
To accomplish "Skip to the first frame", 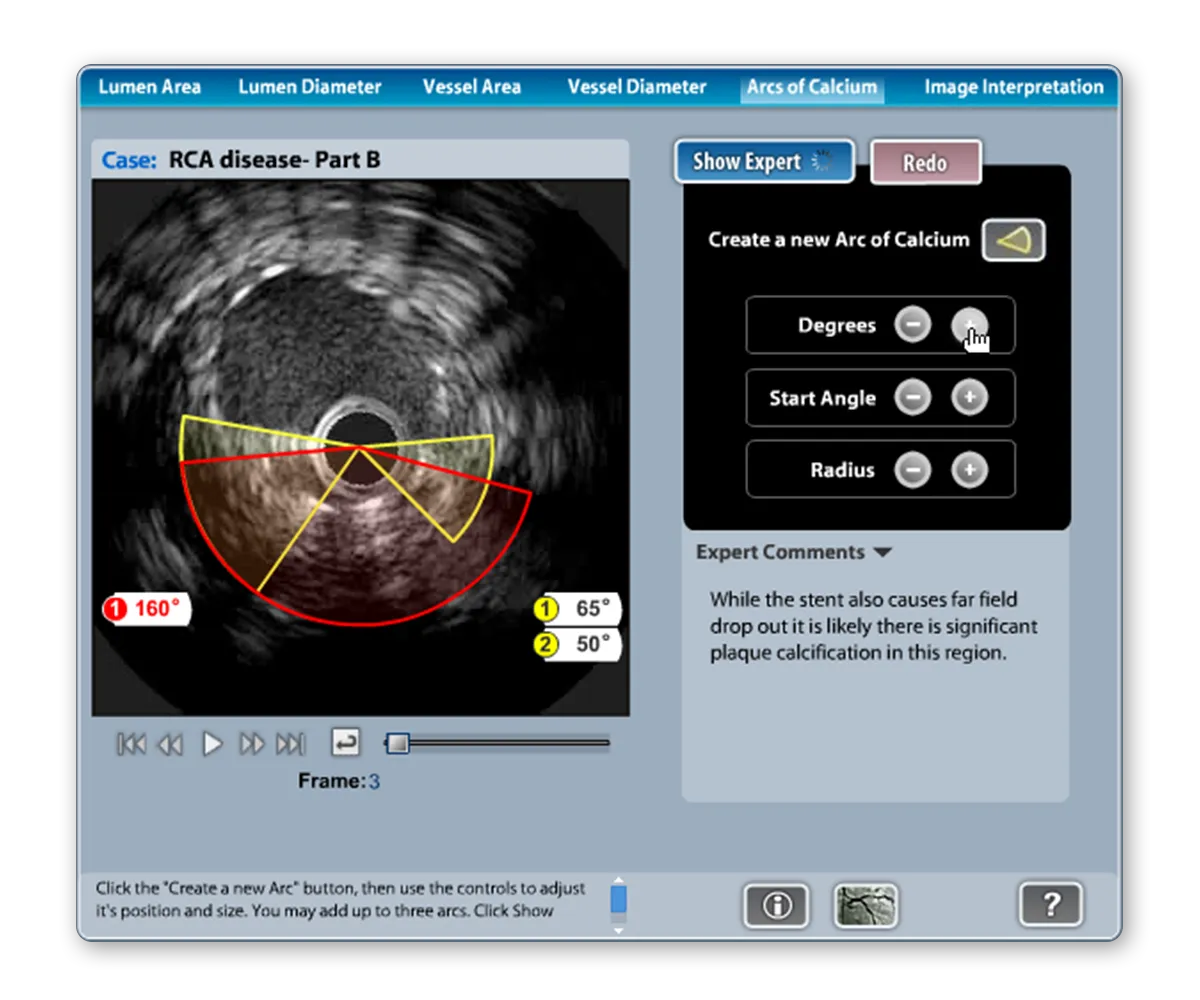I will (x=130, y=743).
